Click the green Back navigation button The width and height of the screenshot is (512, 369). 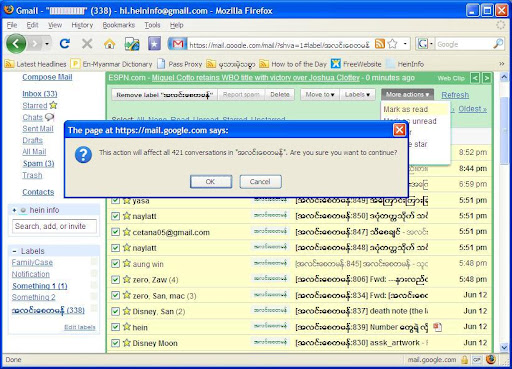click(x=16, y=43)
